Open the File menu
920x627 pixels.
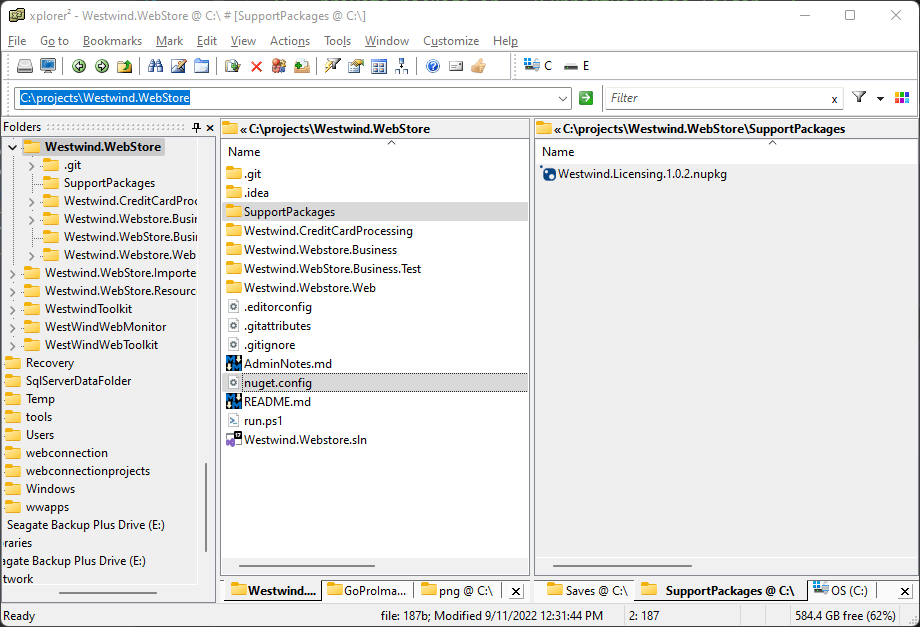(17, 41)
